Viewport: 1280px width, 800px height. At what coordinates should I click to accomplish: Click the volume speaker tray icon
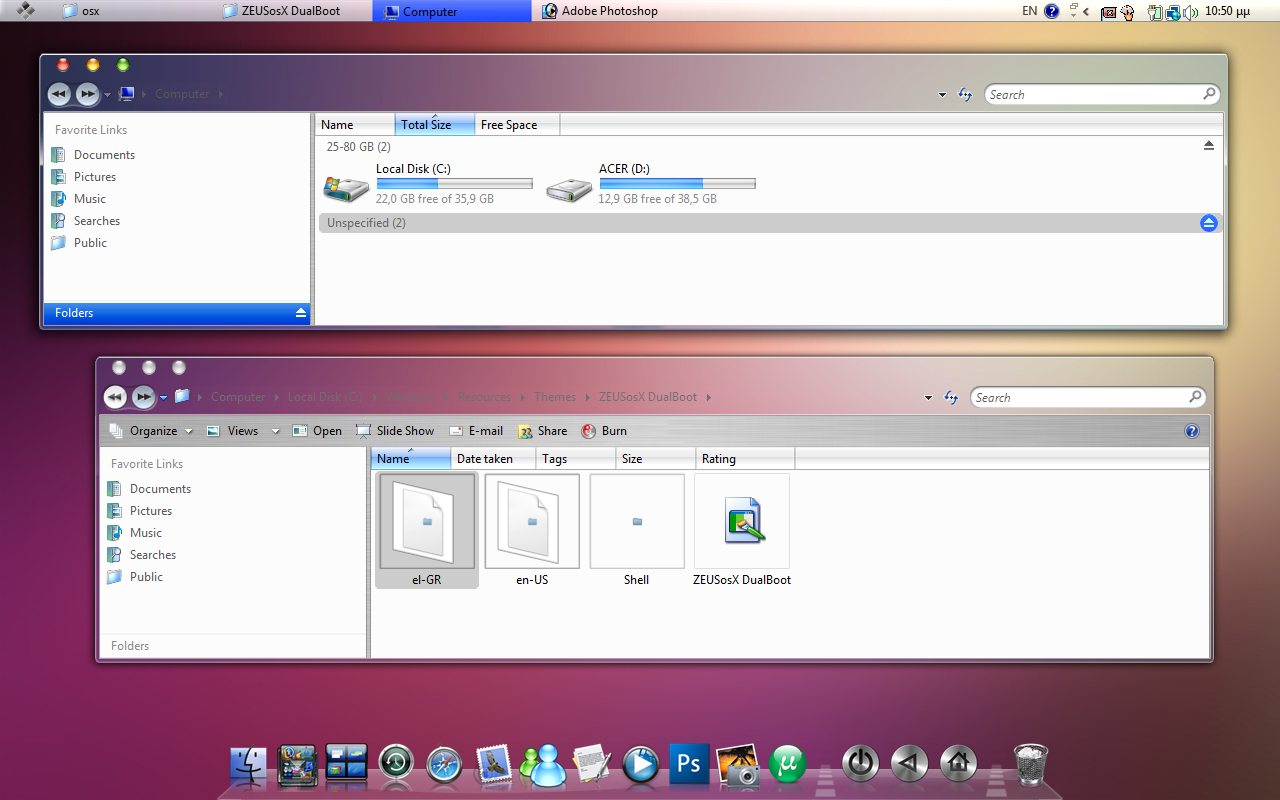pyautogui.click(x=1191, y=12)
